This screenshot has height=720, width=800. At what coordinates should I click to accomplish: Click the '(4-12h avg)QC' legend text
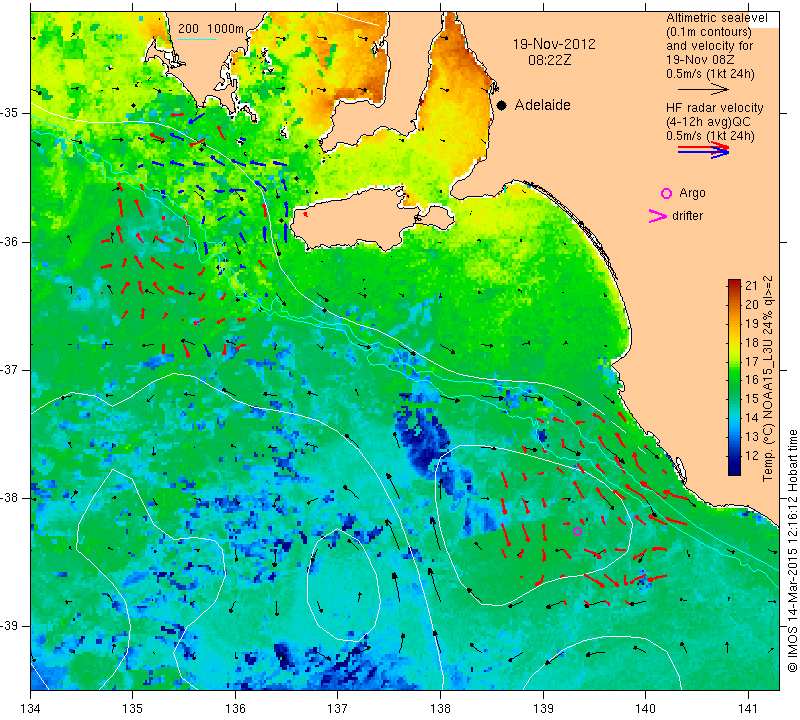(x=708, y=122)
